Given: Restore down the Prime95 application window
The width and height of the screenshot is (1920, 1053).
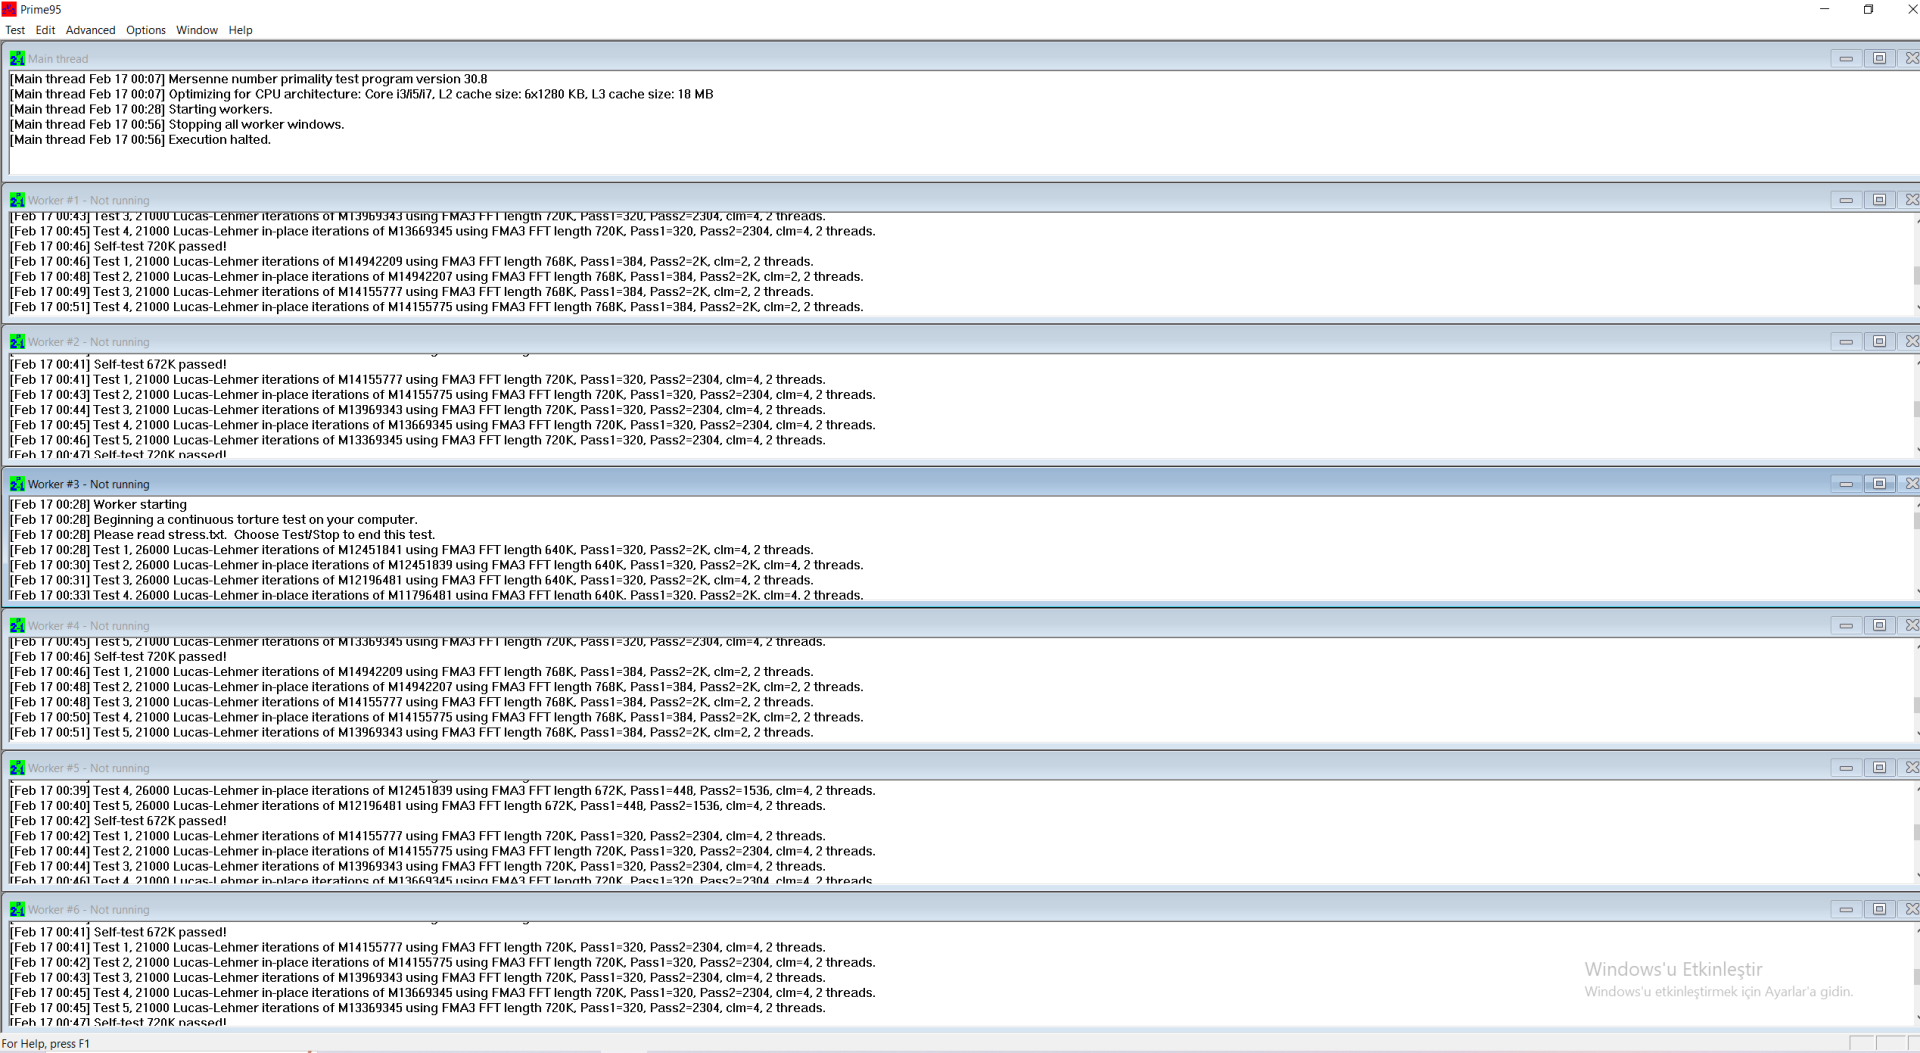Looking at the screenshot, I should 1868,9.
